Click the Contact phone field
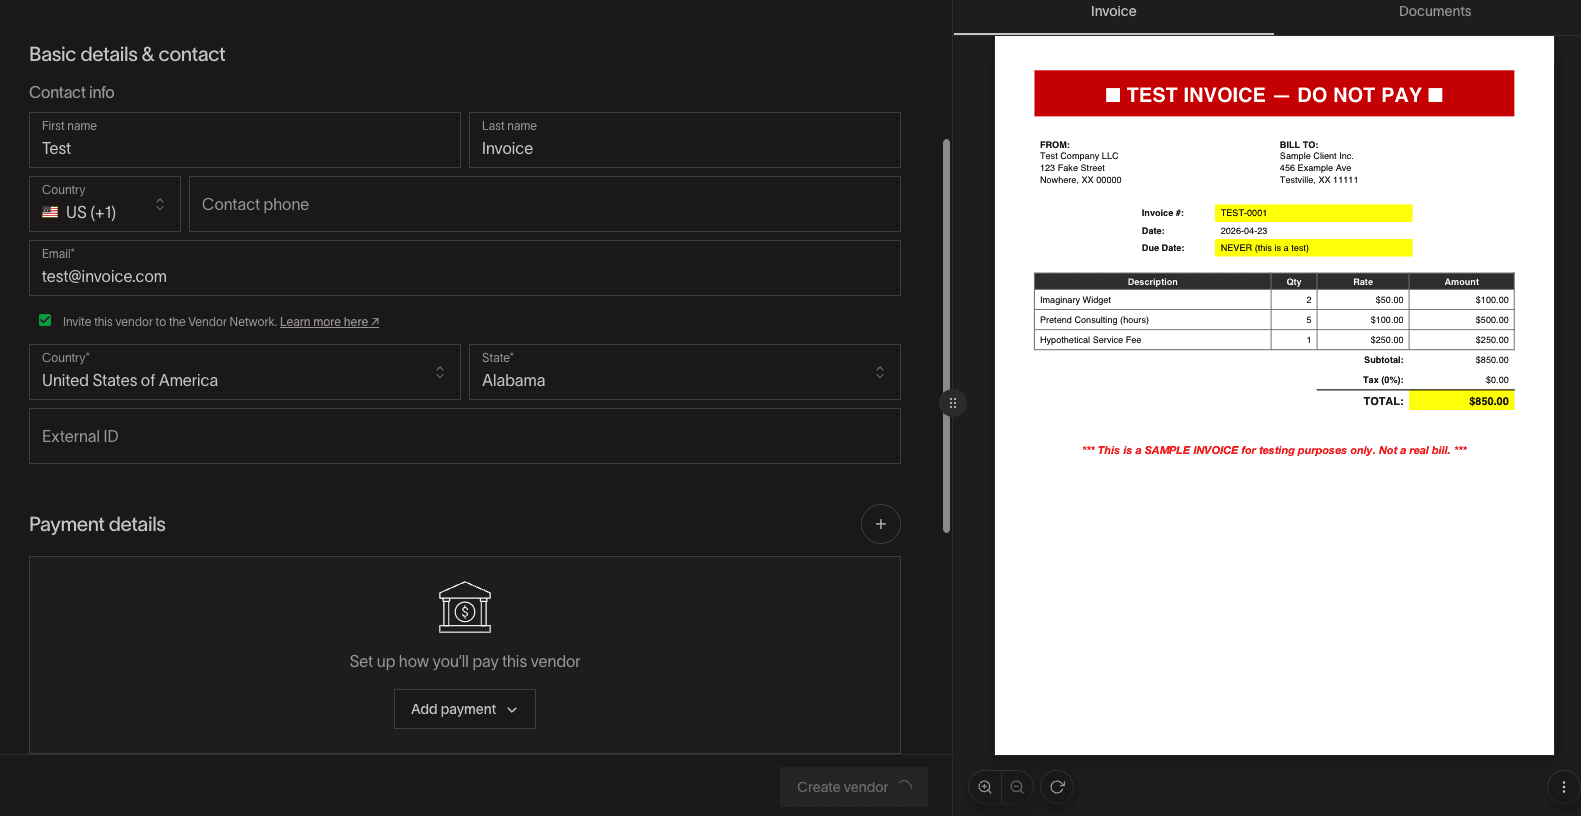 [x=545, y=204]
